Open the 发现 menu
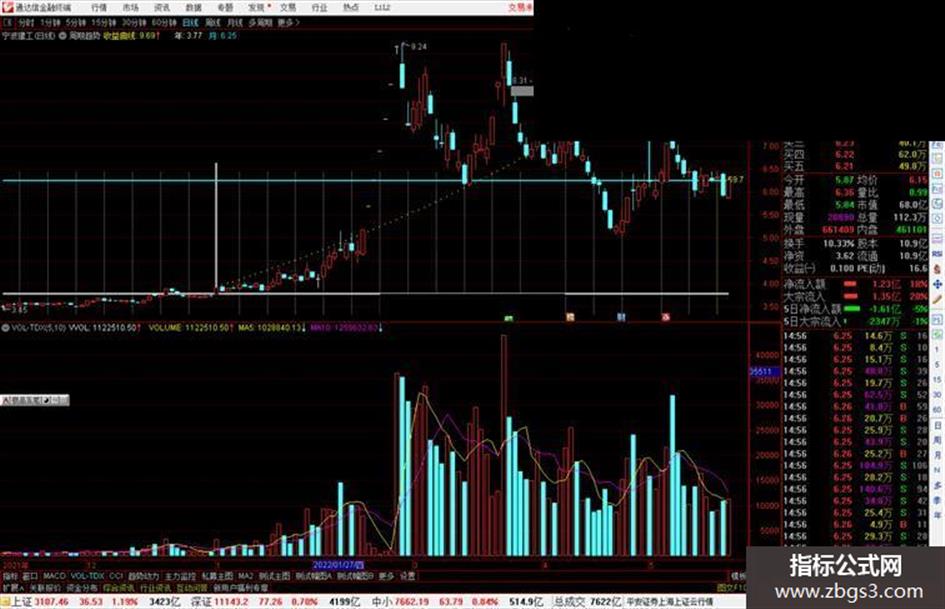 (x=257, y=7)
